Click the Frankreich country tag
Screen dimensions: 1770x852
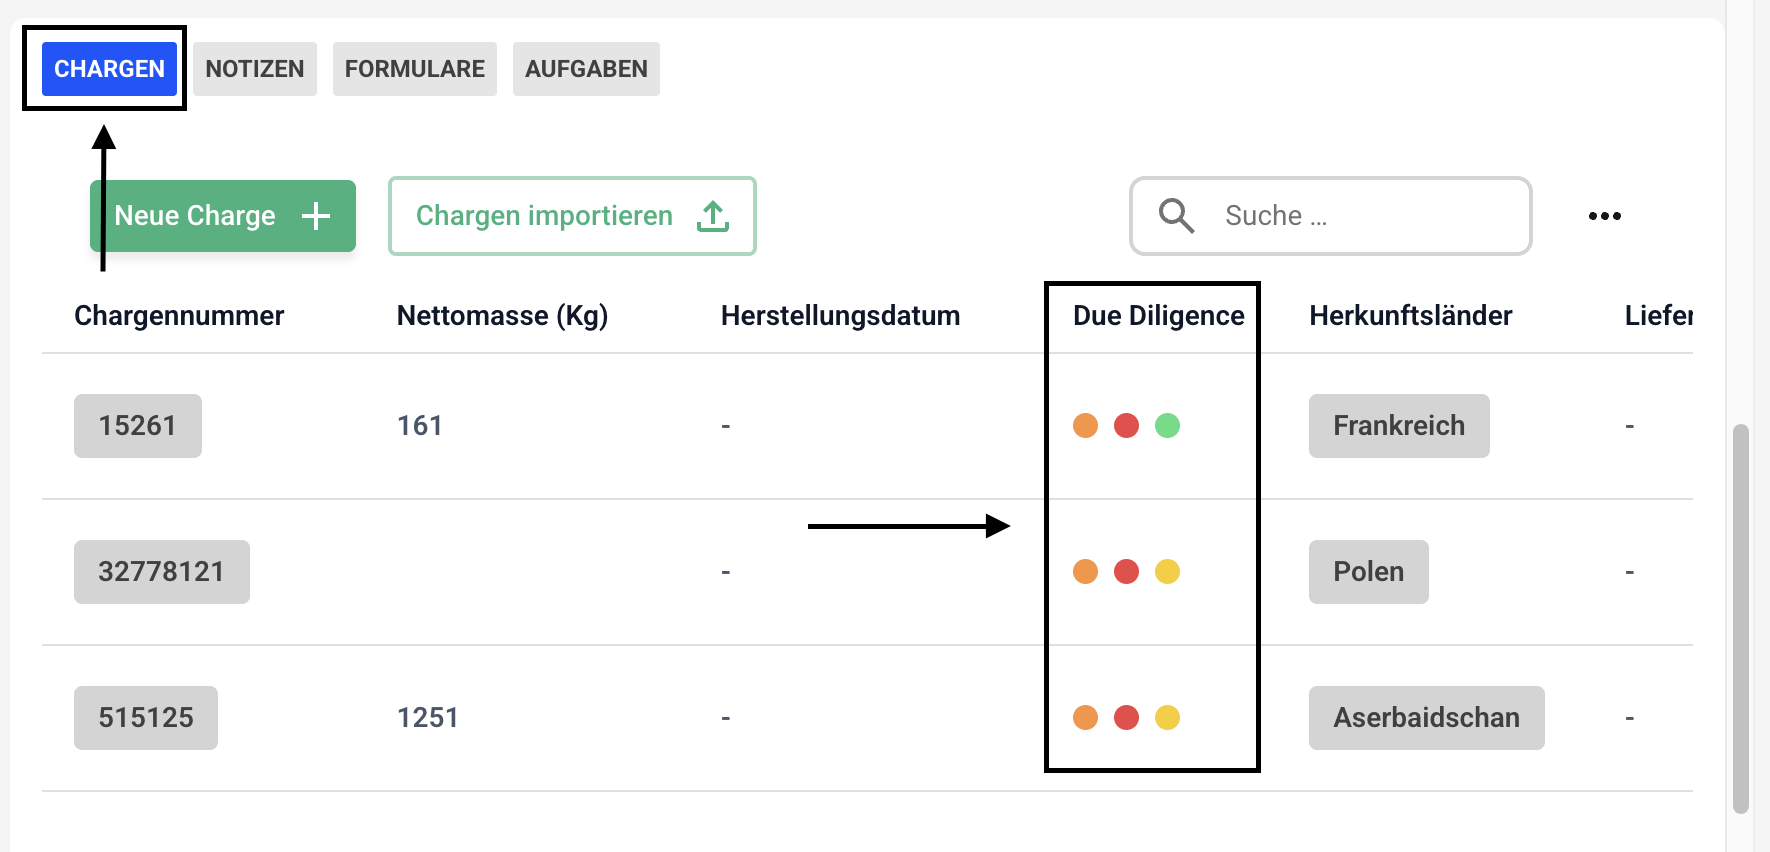pyautogui.click(x=1398, y=426)
